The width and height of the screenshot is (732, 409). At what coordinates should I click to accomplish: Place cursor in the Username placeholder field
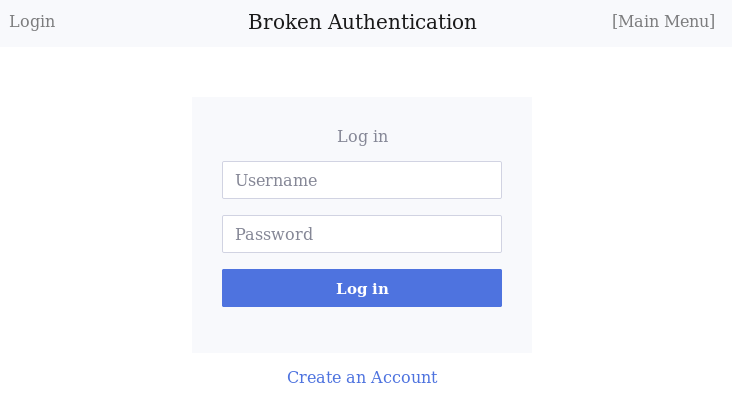361,180
